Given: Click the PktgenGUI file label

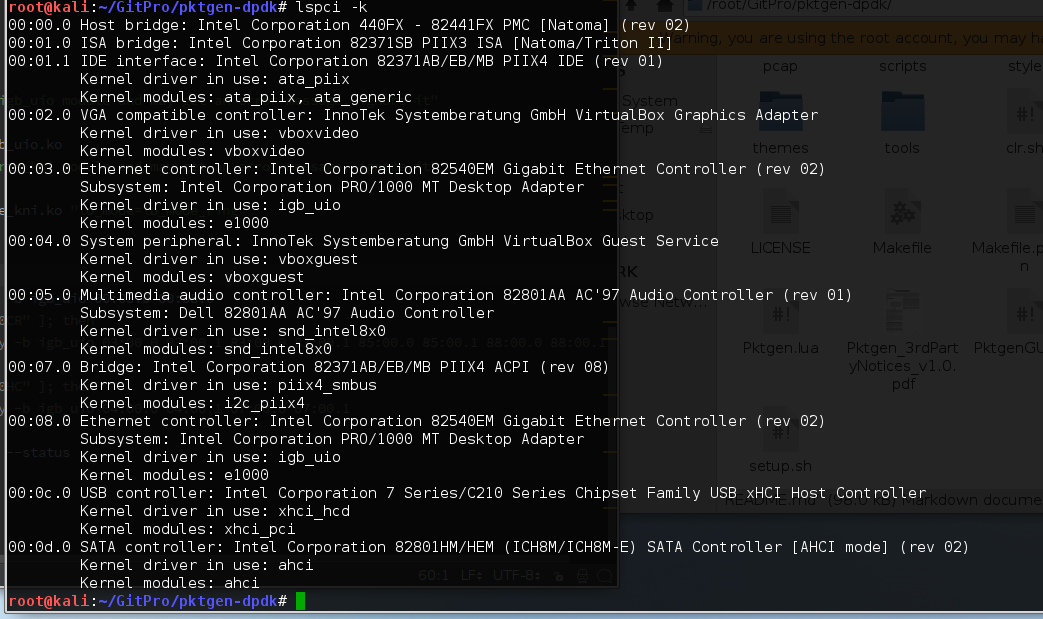Looking at the screenshot, I should point(1008,347).
